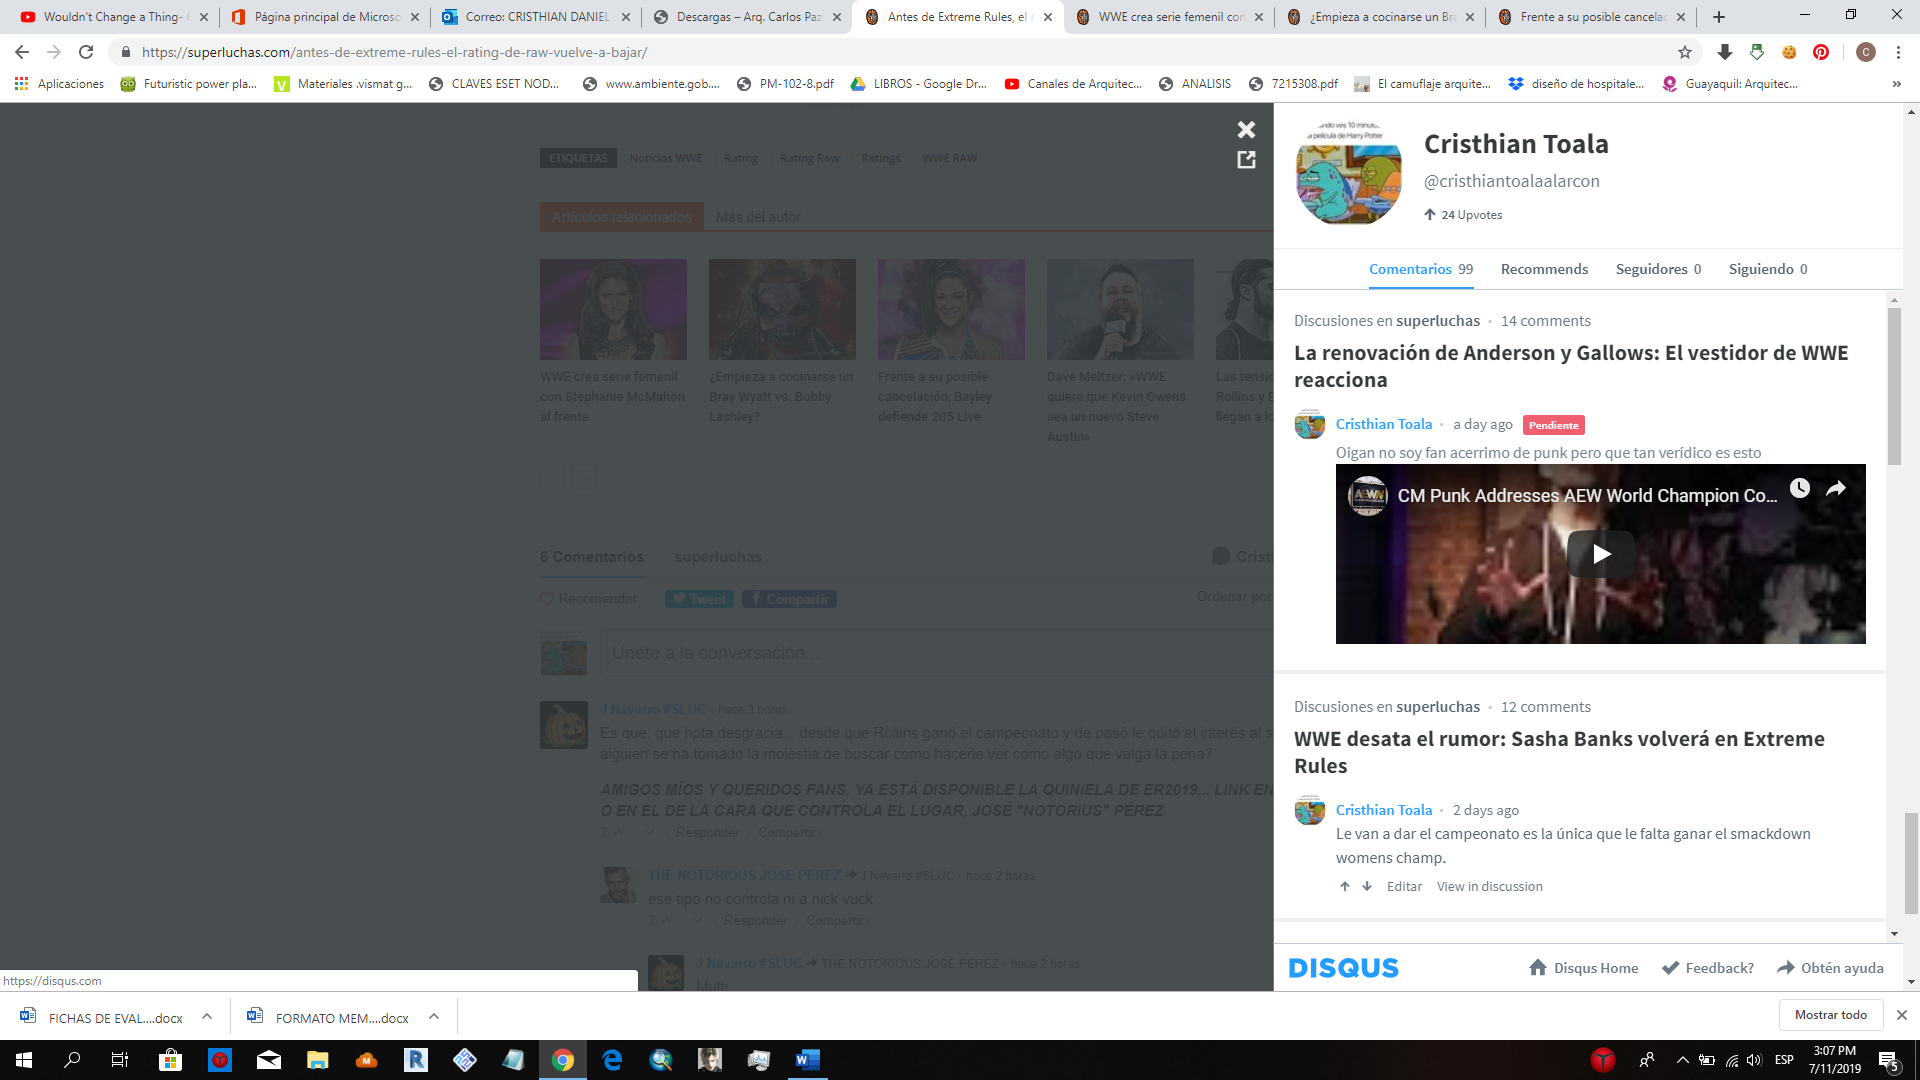Open the Sasha Banks Extreme Rules discussion title
The width and height of the screenshot is (1920, 1080).
(1559, 752)
